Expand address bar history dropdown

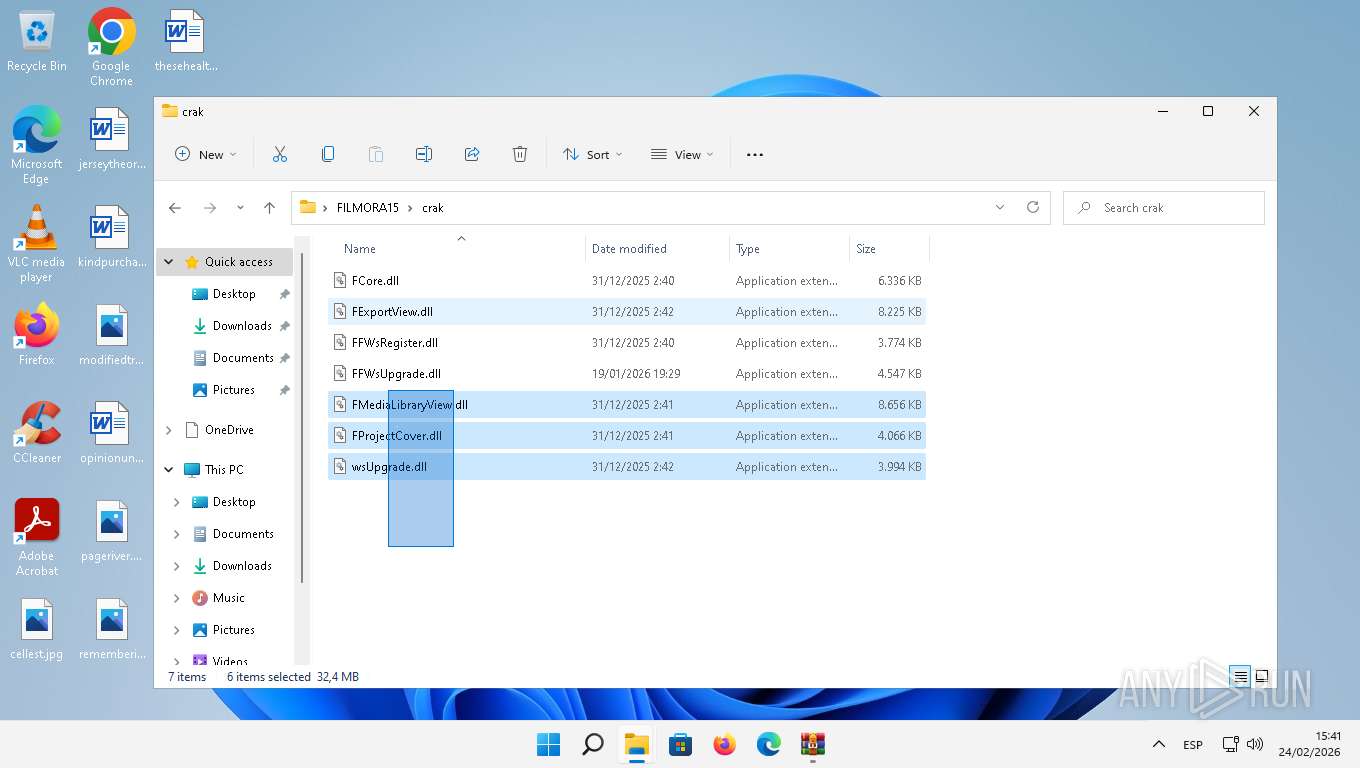(1000, 207)
